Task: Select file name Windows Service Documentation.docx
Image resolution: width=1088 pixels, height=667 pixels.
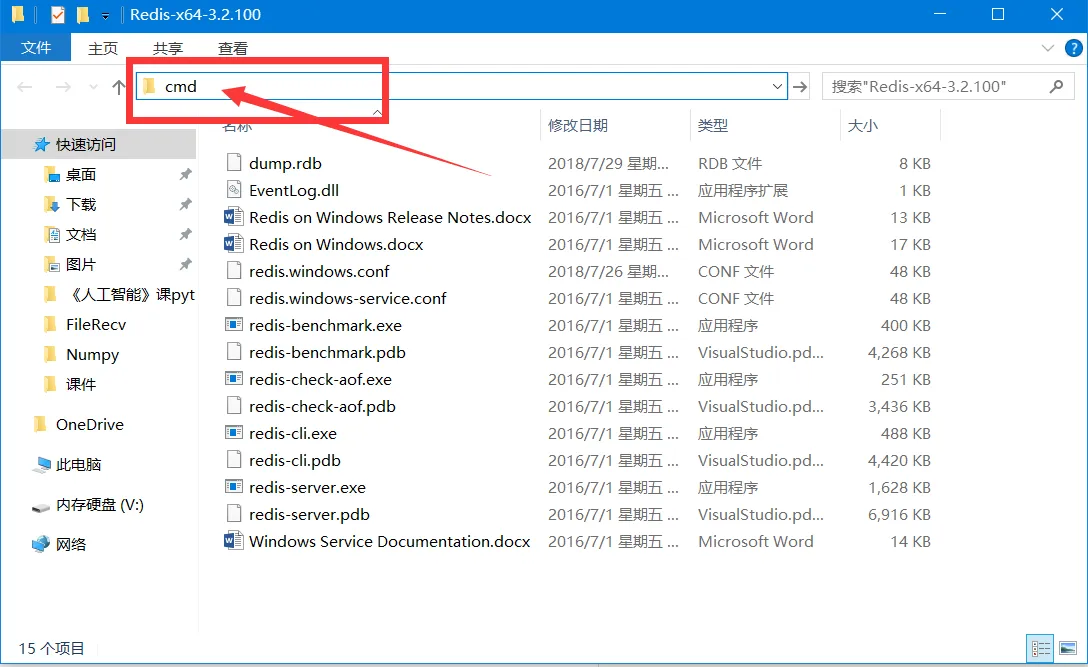Action: 389,541
